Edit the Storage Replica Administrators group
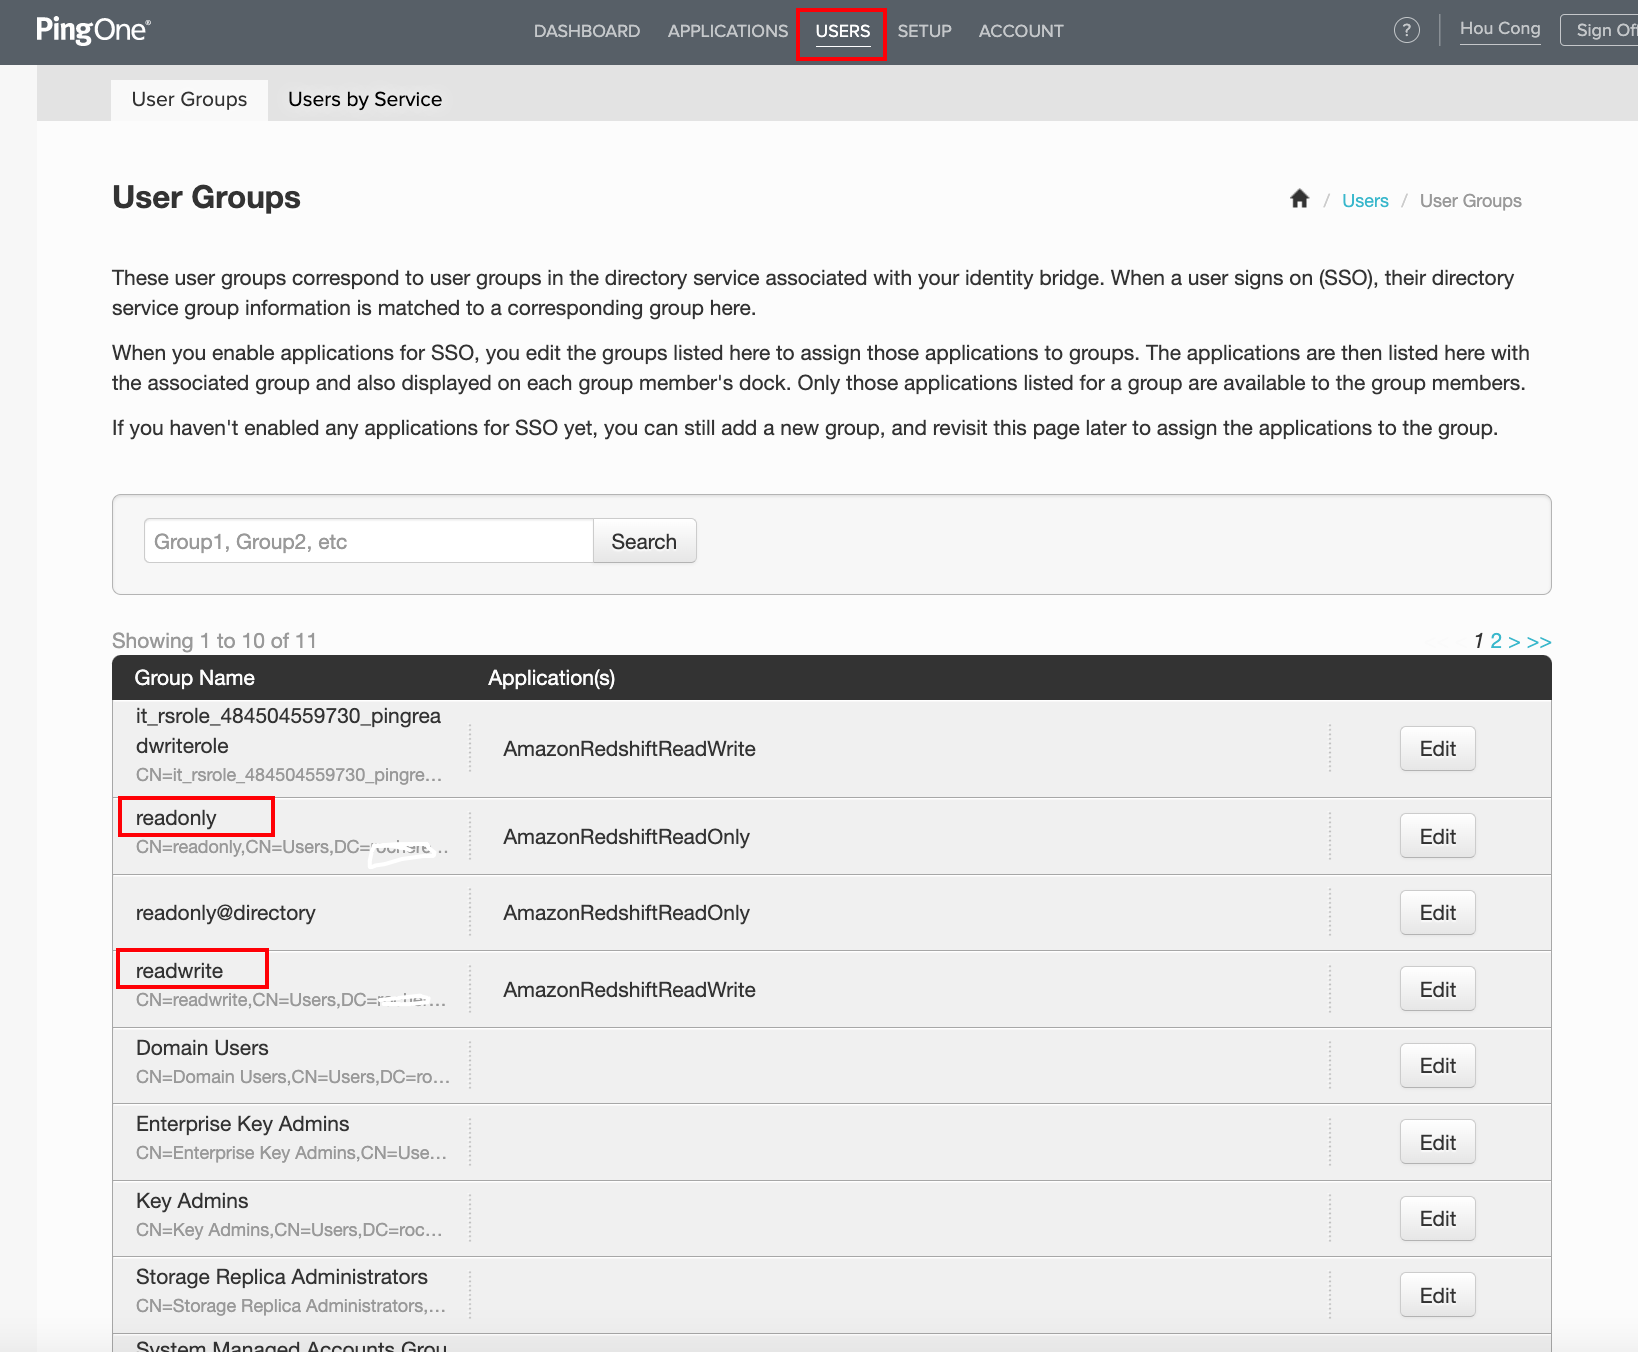 click(x=1437, y=1296)
